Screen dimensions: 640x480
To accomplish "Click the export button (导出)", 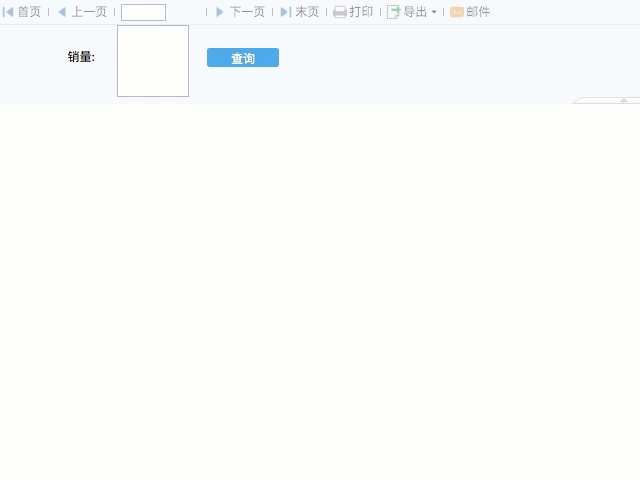I will coord(407,12).
